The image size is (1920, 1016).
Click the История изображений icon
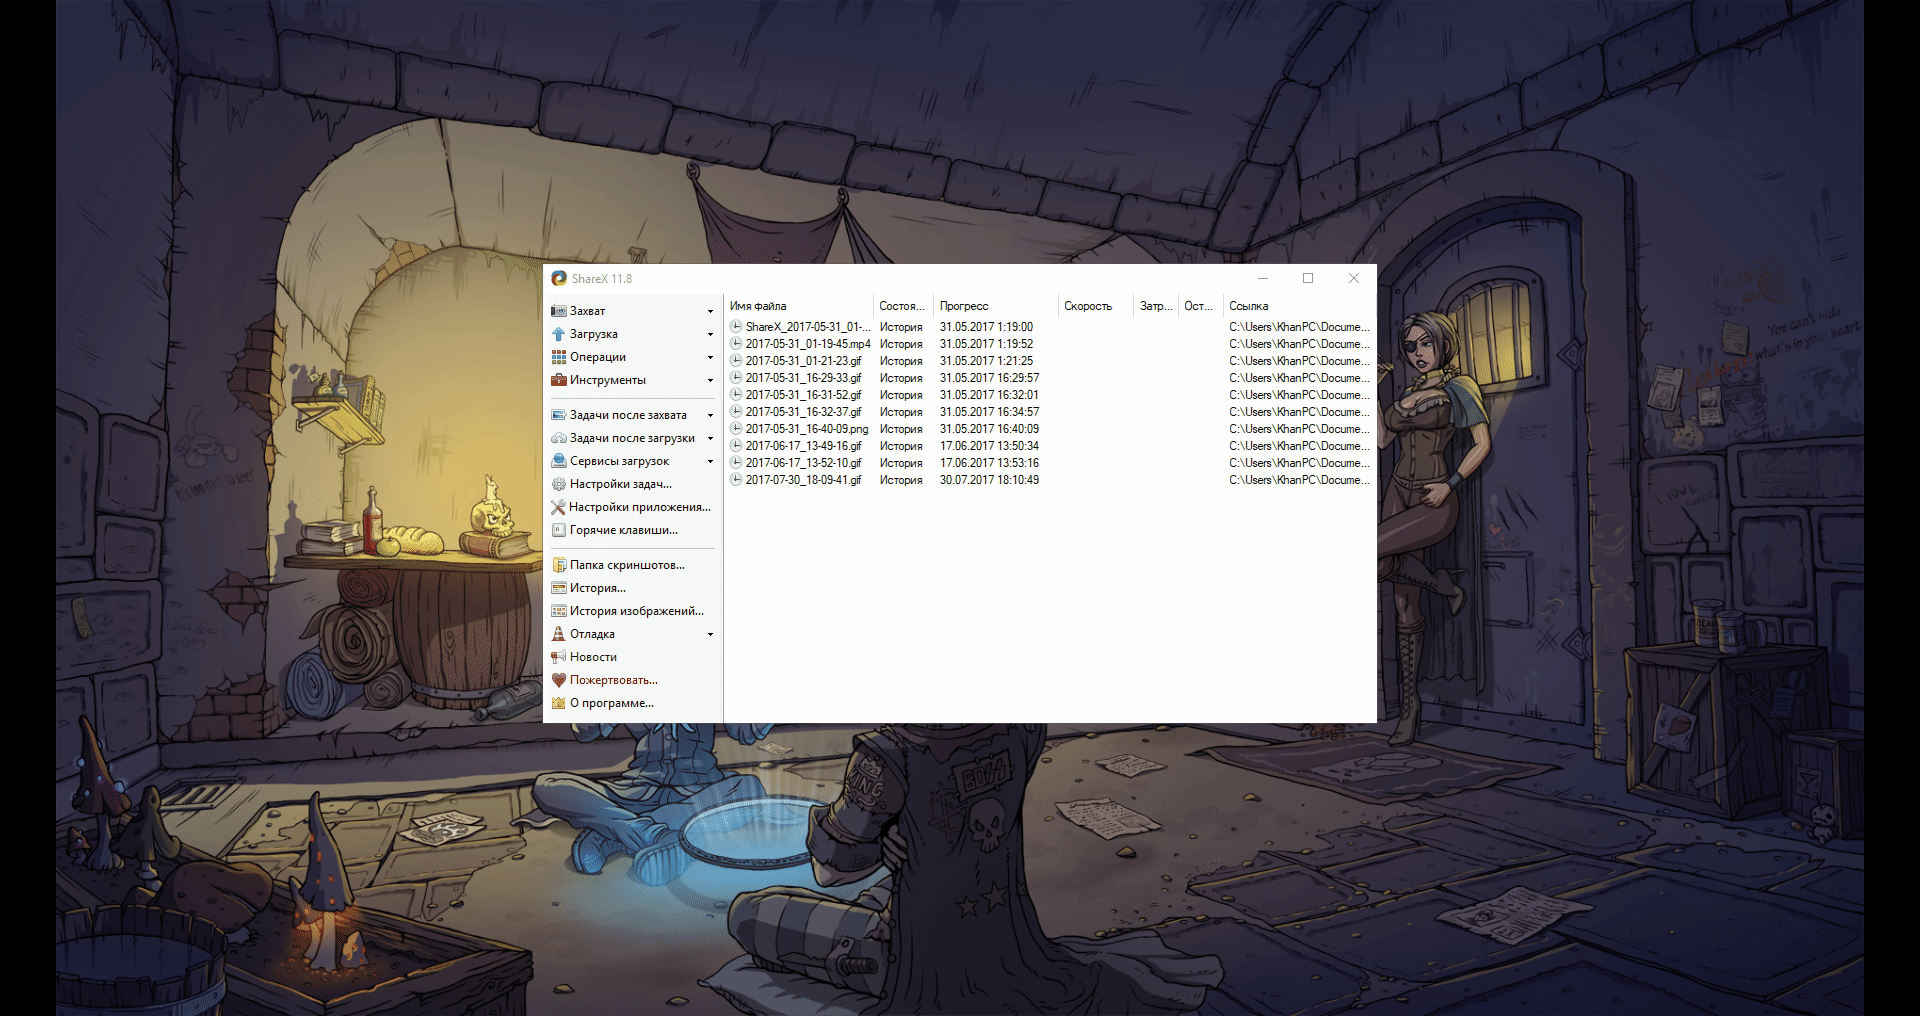pos(559,611)
